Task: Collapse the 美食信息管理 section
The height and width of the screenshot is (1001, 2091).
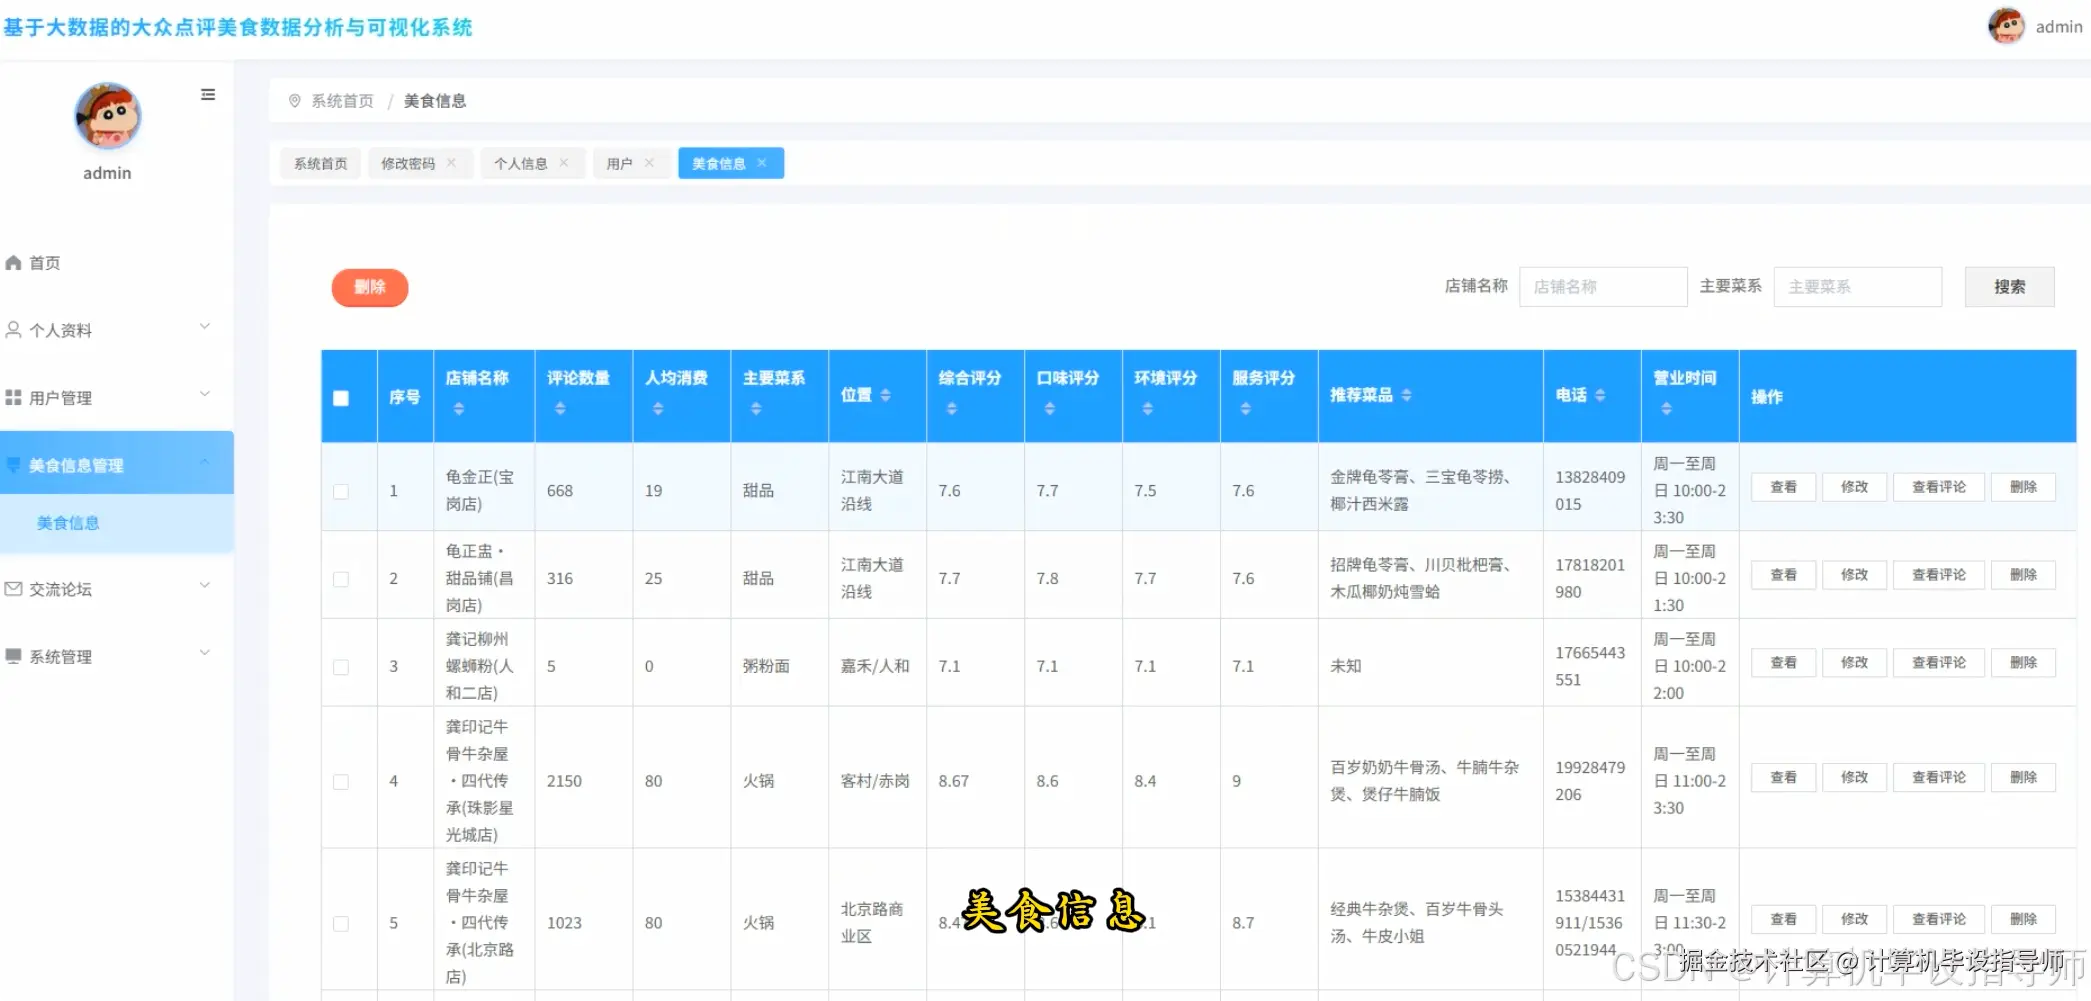Action: pos(206,461)
